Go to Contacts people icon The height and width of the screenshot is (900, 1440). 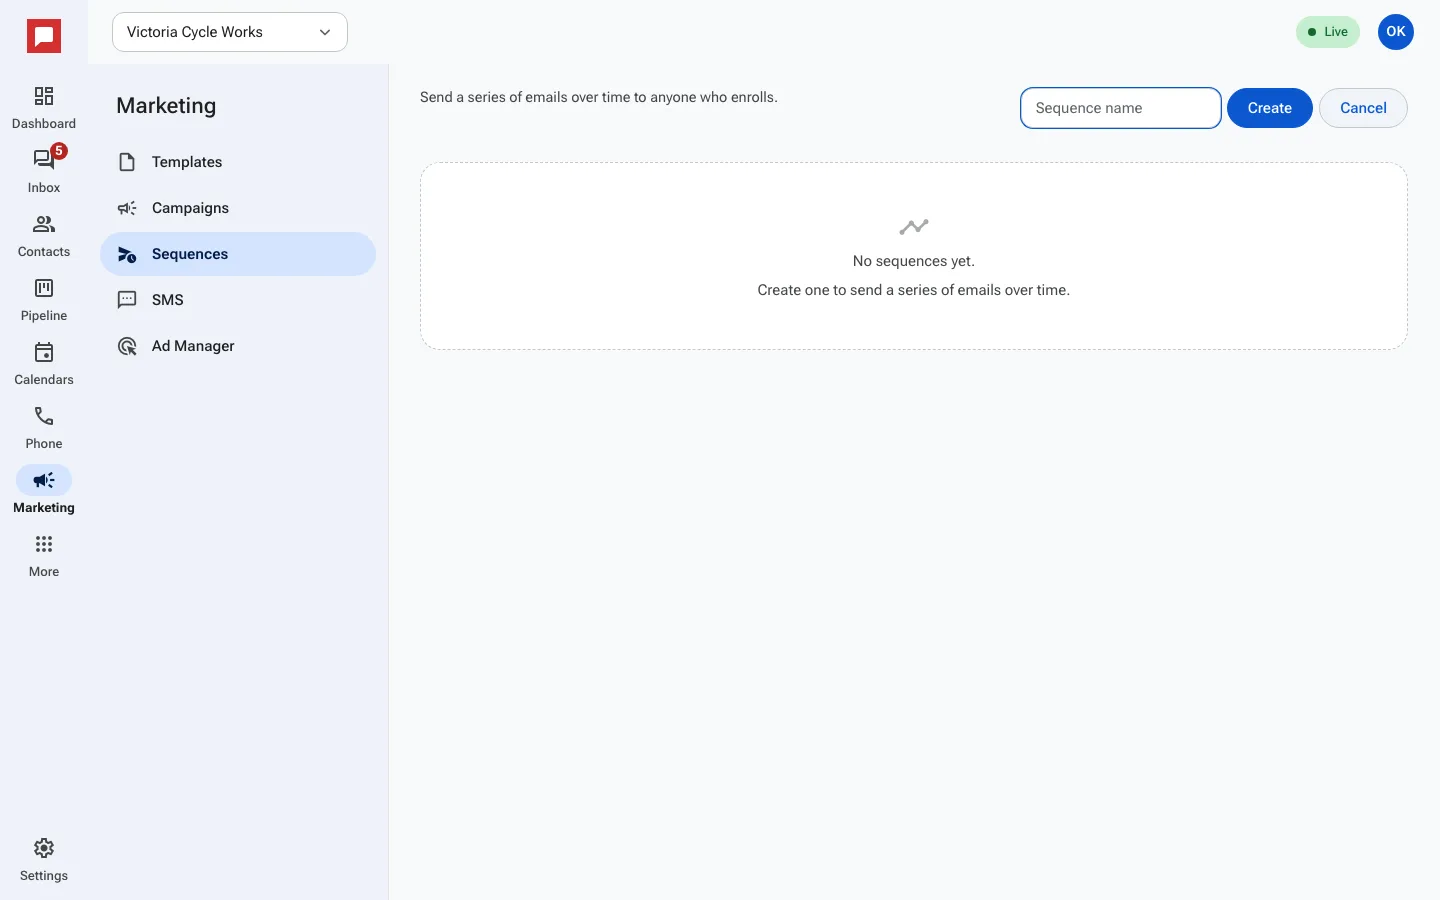point(44,224)
